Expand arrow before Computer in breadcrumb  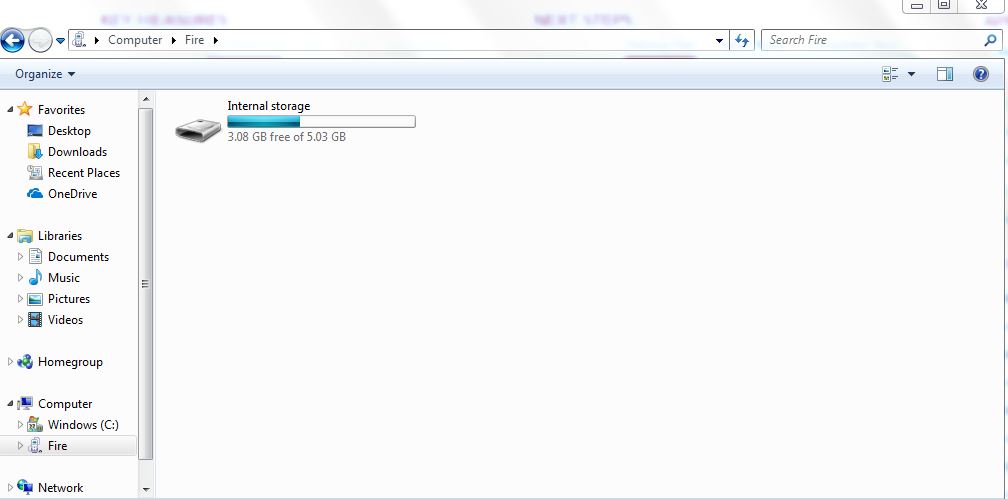[x=97, y=40]
